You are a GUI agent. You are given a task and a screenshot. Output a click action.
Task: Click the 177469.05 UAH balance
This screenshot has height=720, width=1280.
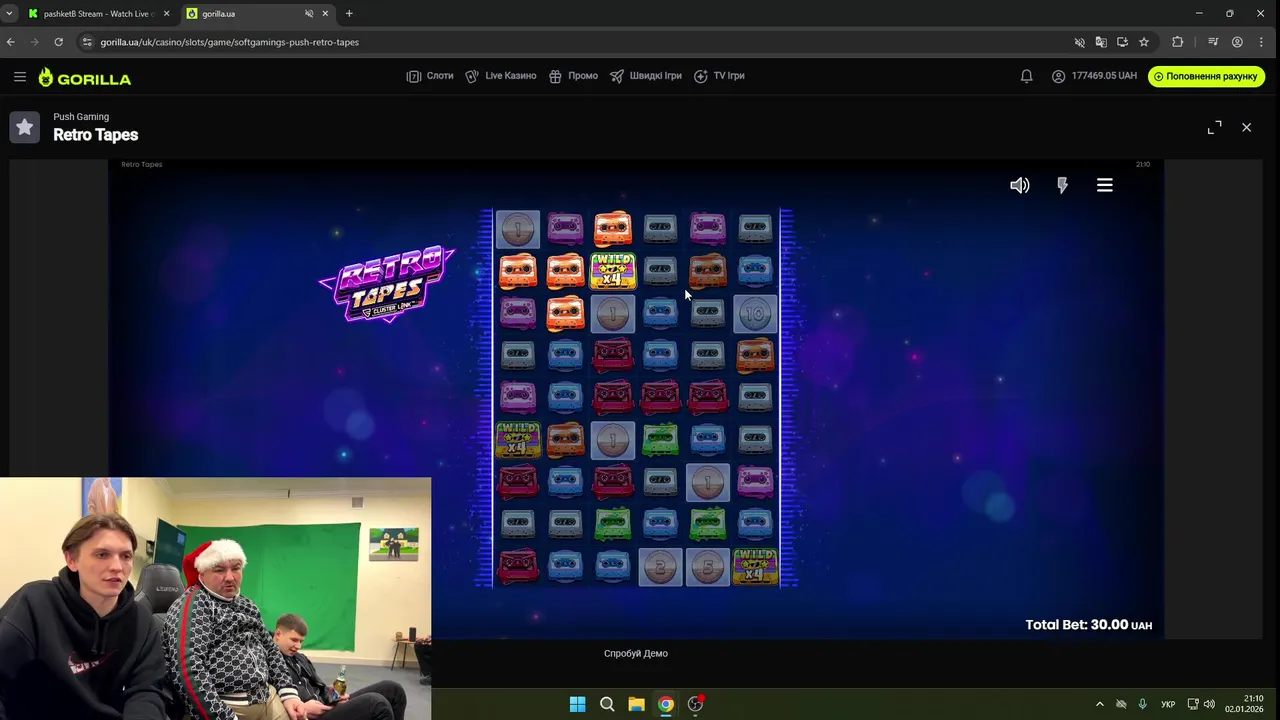[1104, 76]
